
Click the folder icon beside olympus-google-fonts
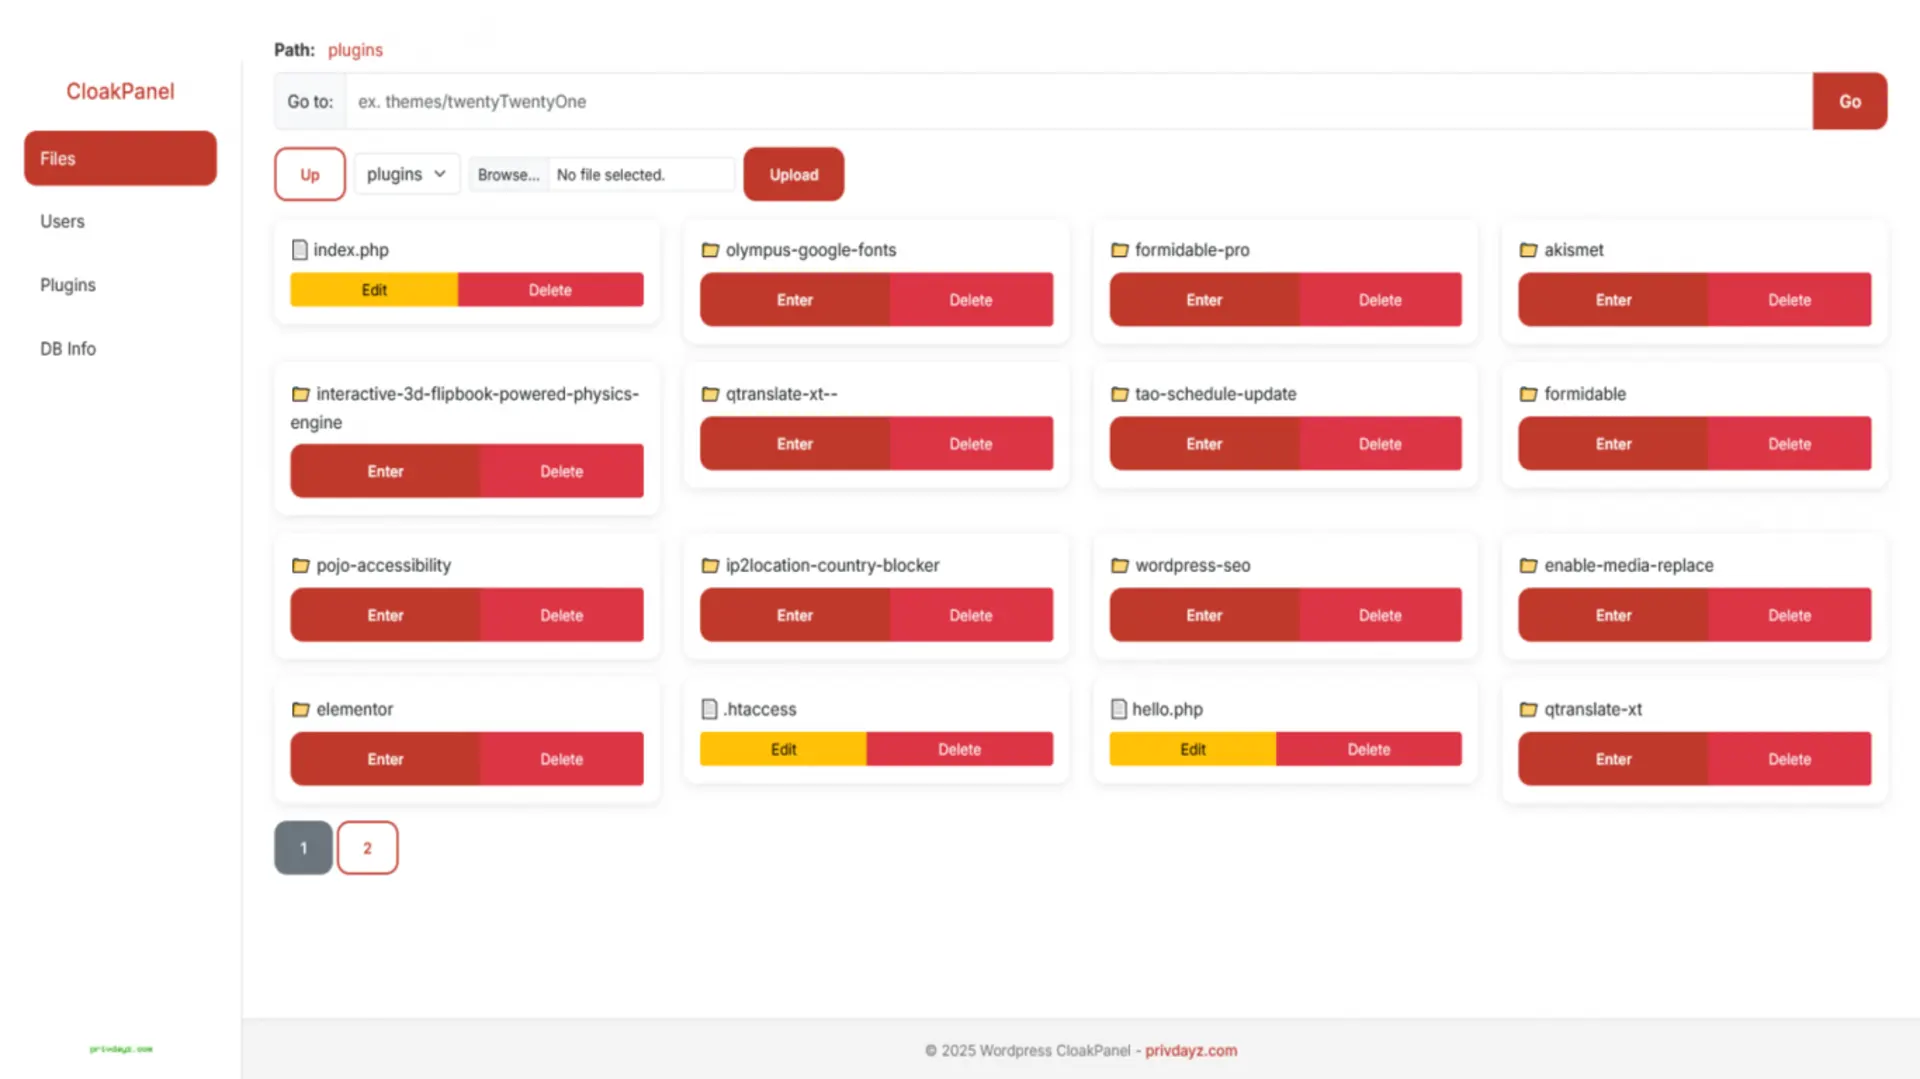tap(711, 250)
